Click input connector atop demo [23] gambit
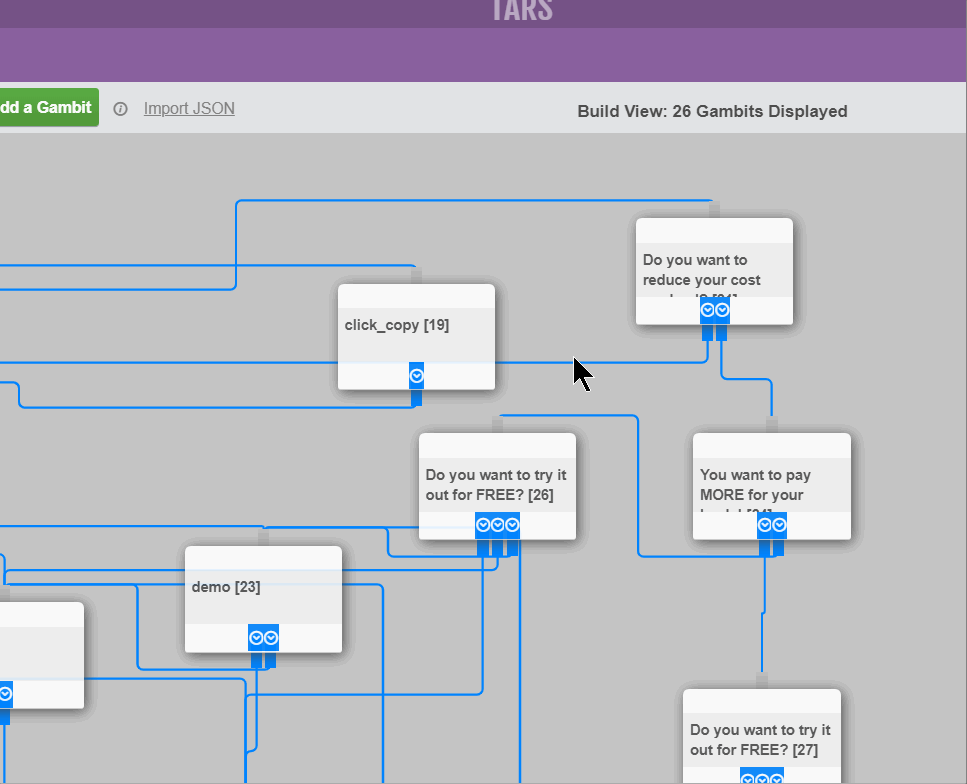Image resolution: width=967 pixels, height=784 pixels. [x=263, y=538]
